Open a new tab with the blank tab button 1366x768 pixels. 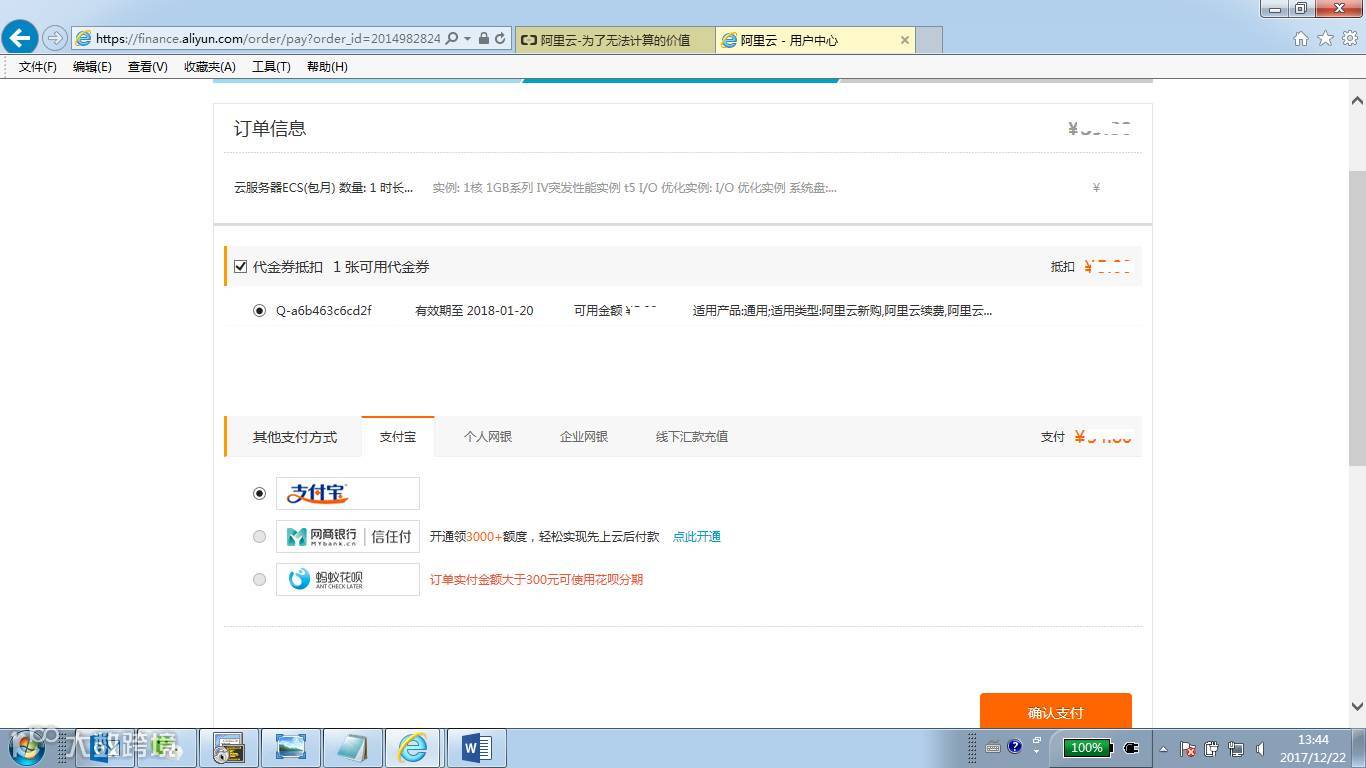tap(929, 40)
